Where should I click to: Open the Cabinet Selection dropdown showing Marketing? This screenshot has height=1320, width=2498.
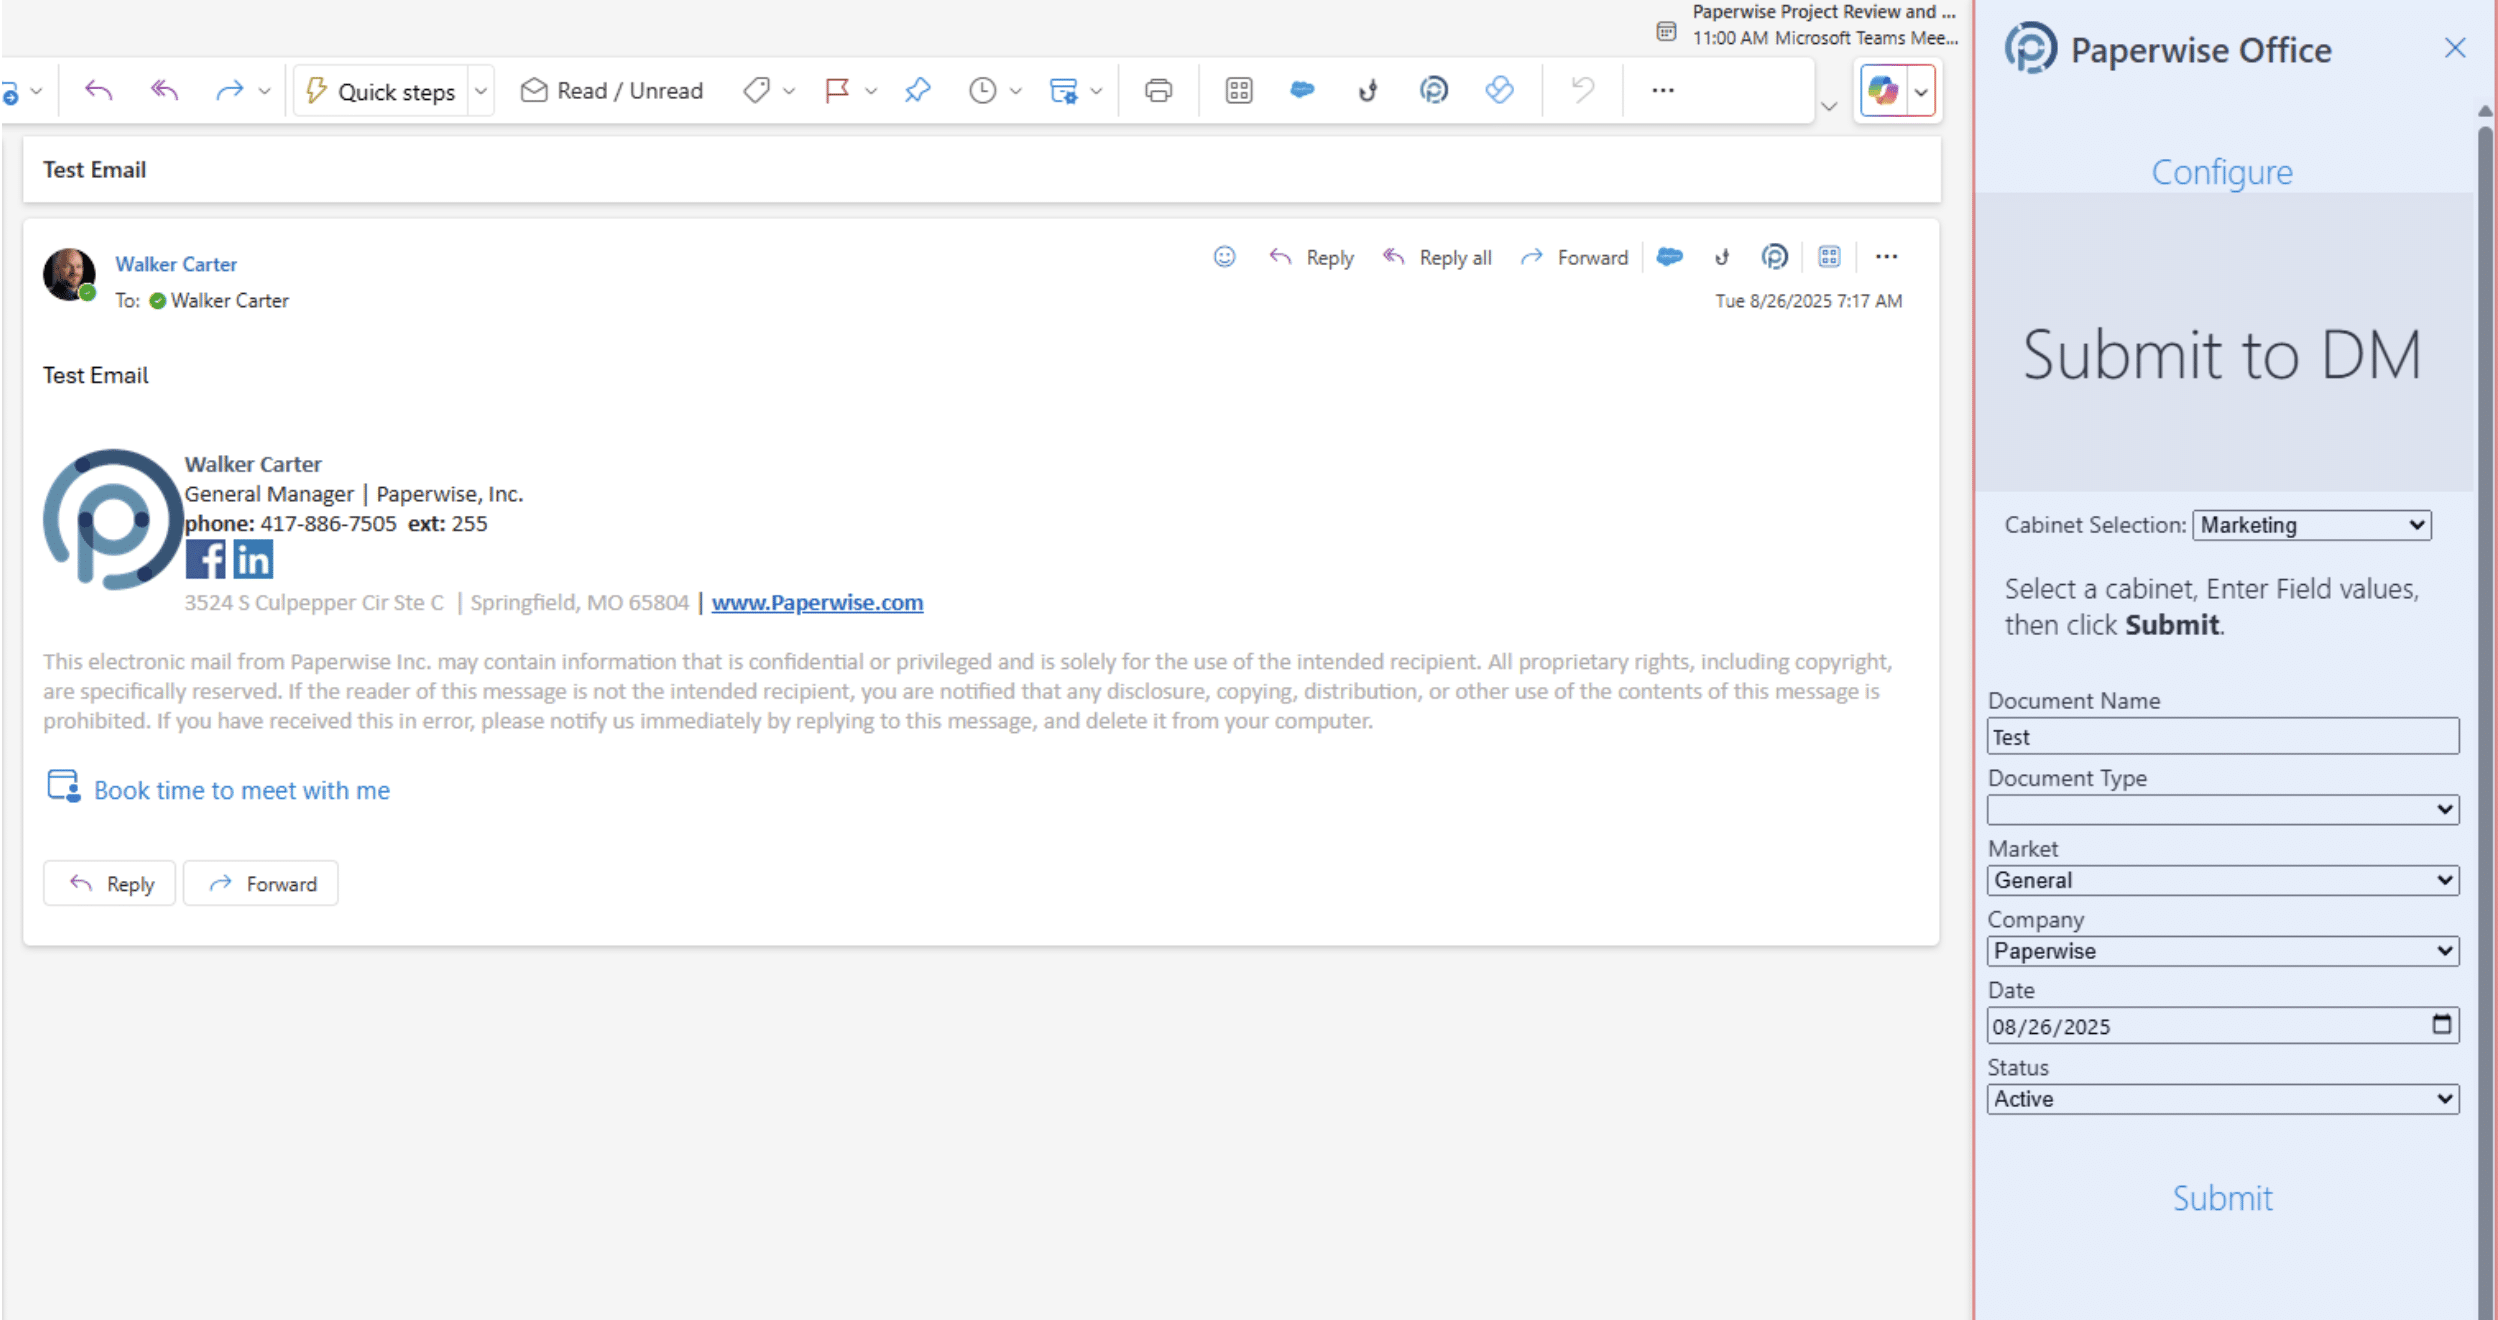tap(2312, 525)
